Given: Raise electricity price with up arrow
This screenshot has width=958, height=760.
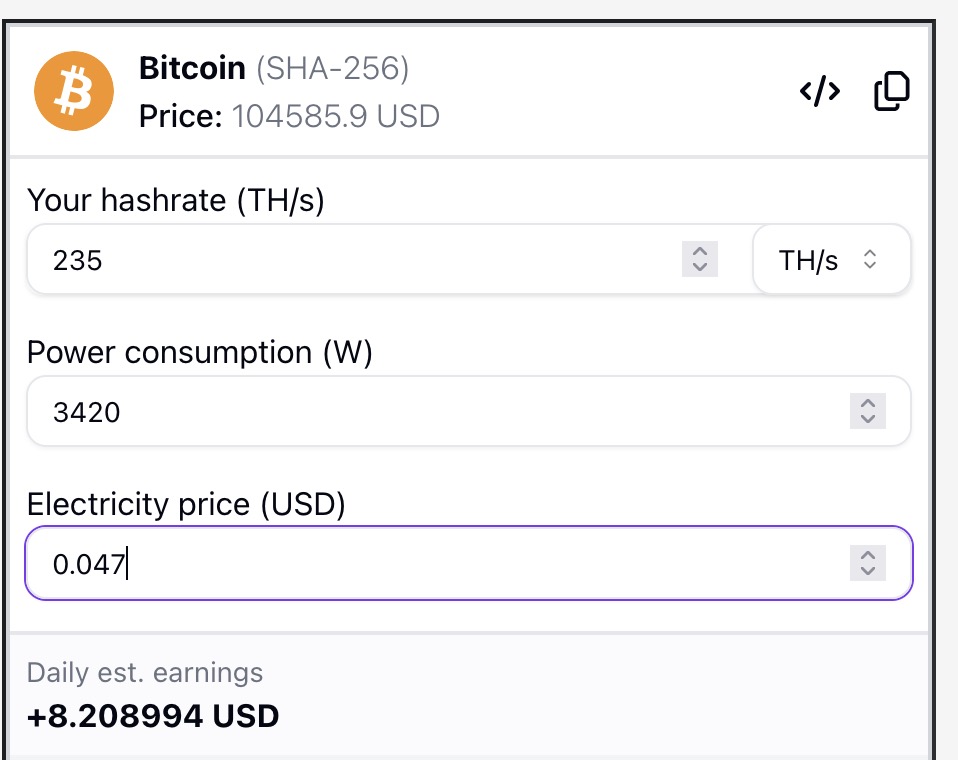Looking at the screenshot, I should pos(868,555).
